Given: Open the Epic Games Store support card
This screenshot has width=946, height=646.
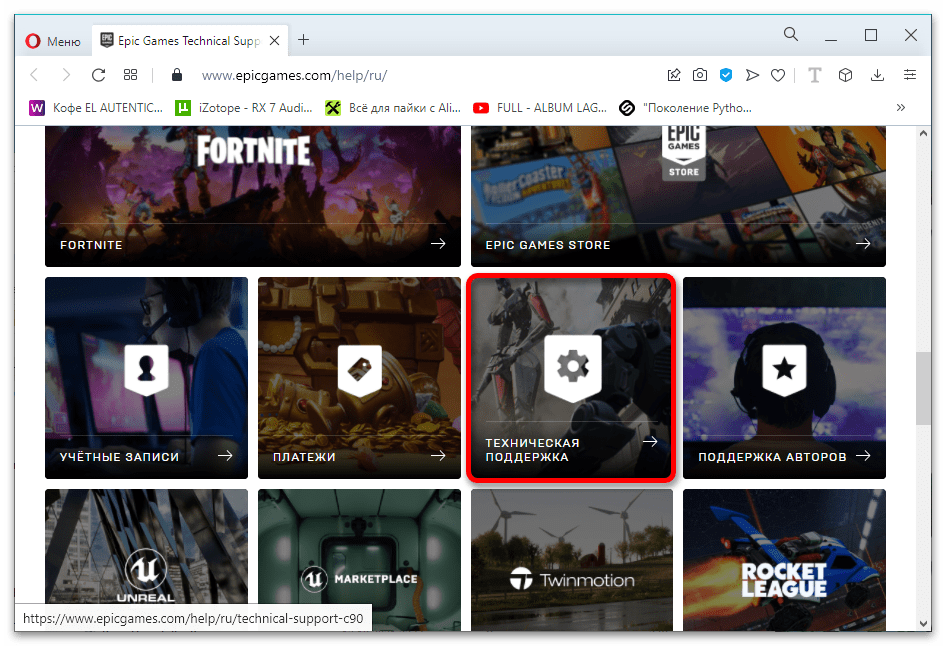Looking at the screenshot, I should coord(678,196).
